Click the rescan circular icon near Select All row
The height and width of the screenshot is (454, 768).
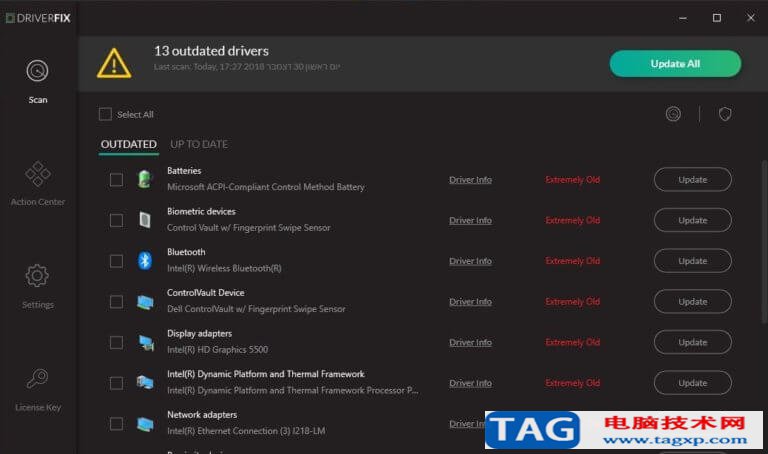(673, 114)
